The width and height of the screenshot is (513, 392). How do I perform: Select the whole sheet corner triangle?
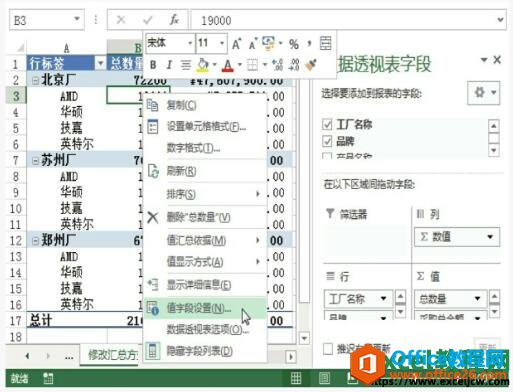point(21,48)
